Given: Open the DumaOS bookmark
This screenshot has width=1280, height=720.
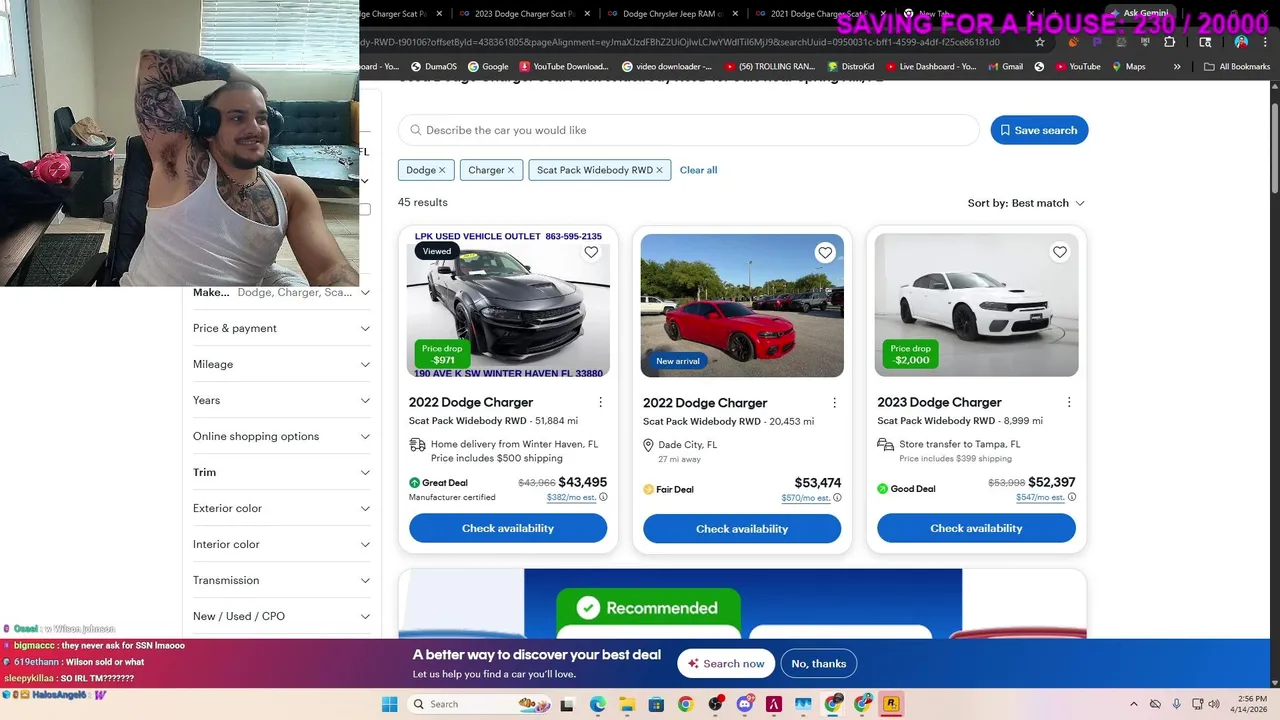Looking at the screenshot, I should pos(433,67).
